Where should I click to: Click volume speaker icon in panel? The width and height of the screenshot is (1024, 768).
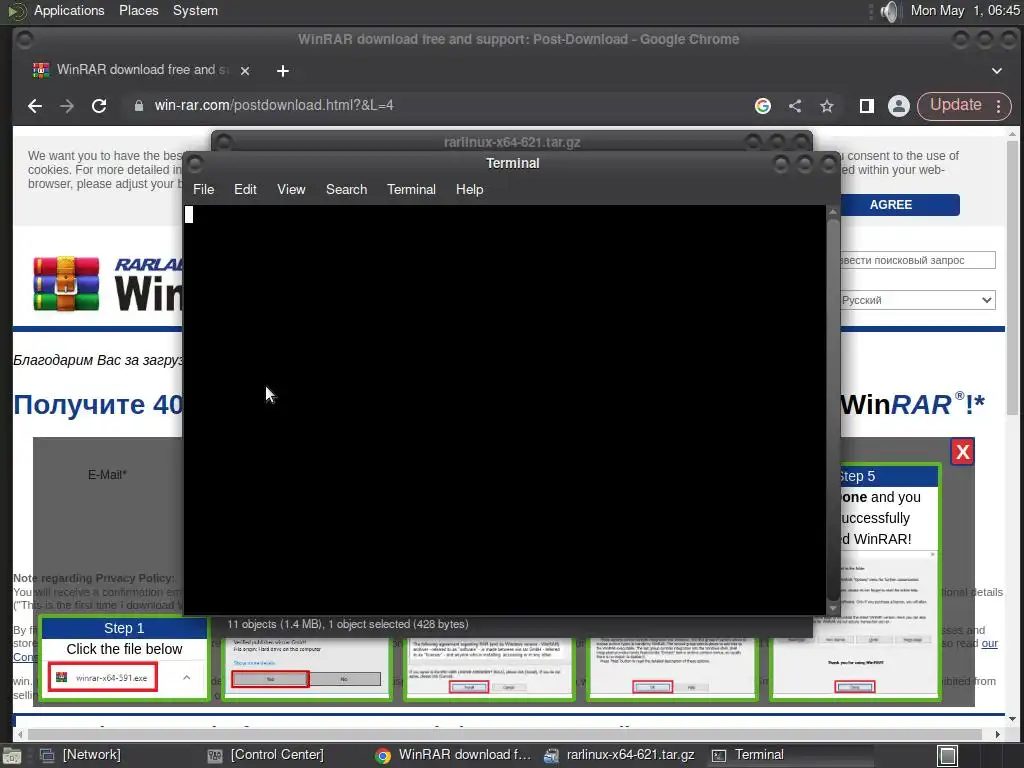889,11
